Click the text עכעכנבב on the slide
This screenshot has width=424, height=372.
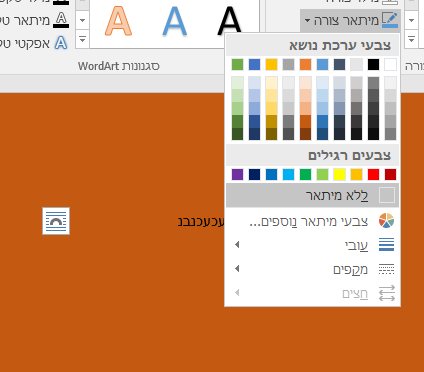tap(201, 222)
